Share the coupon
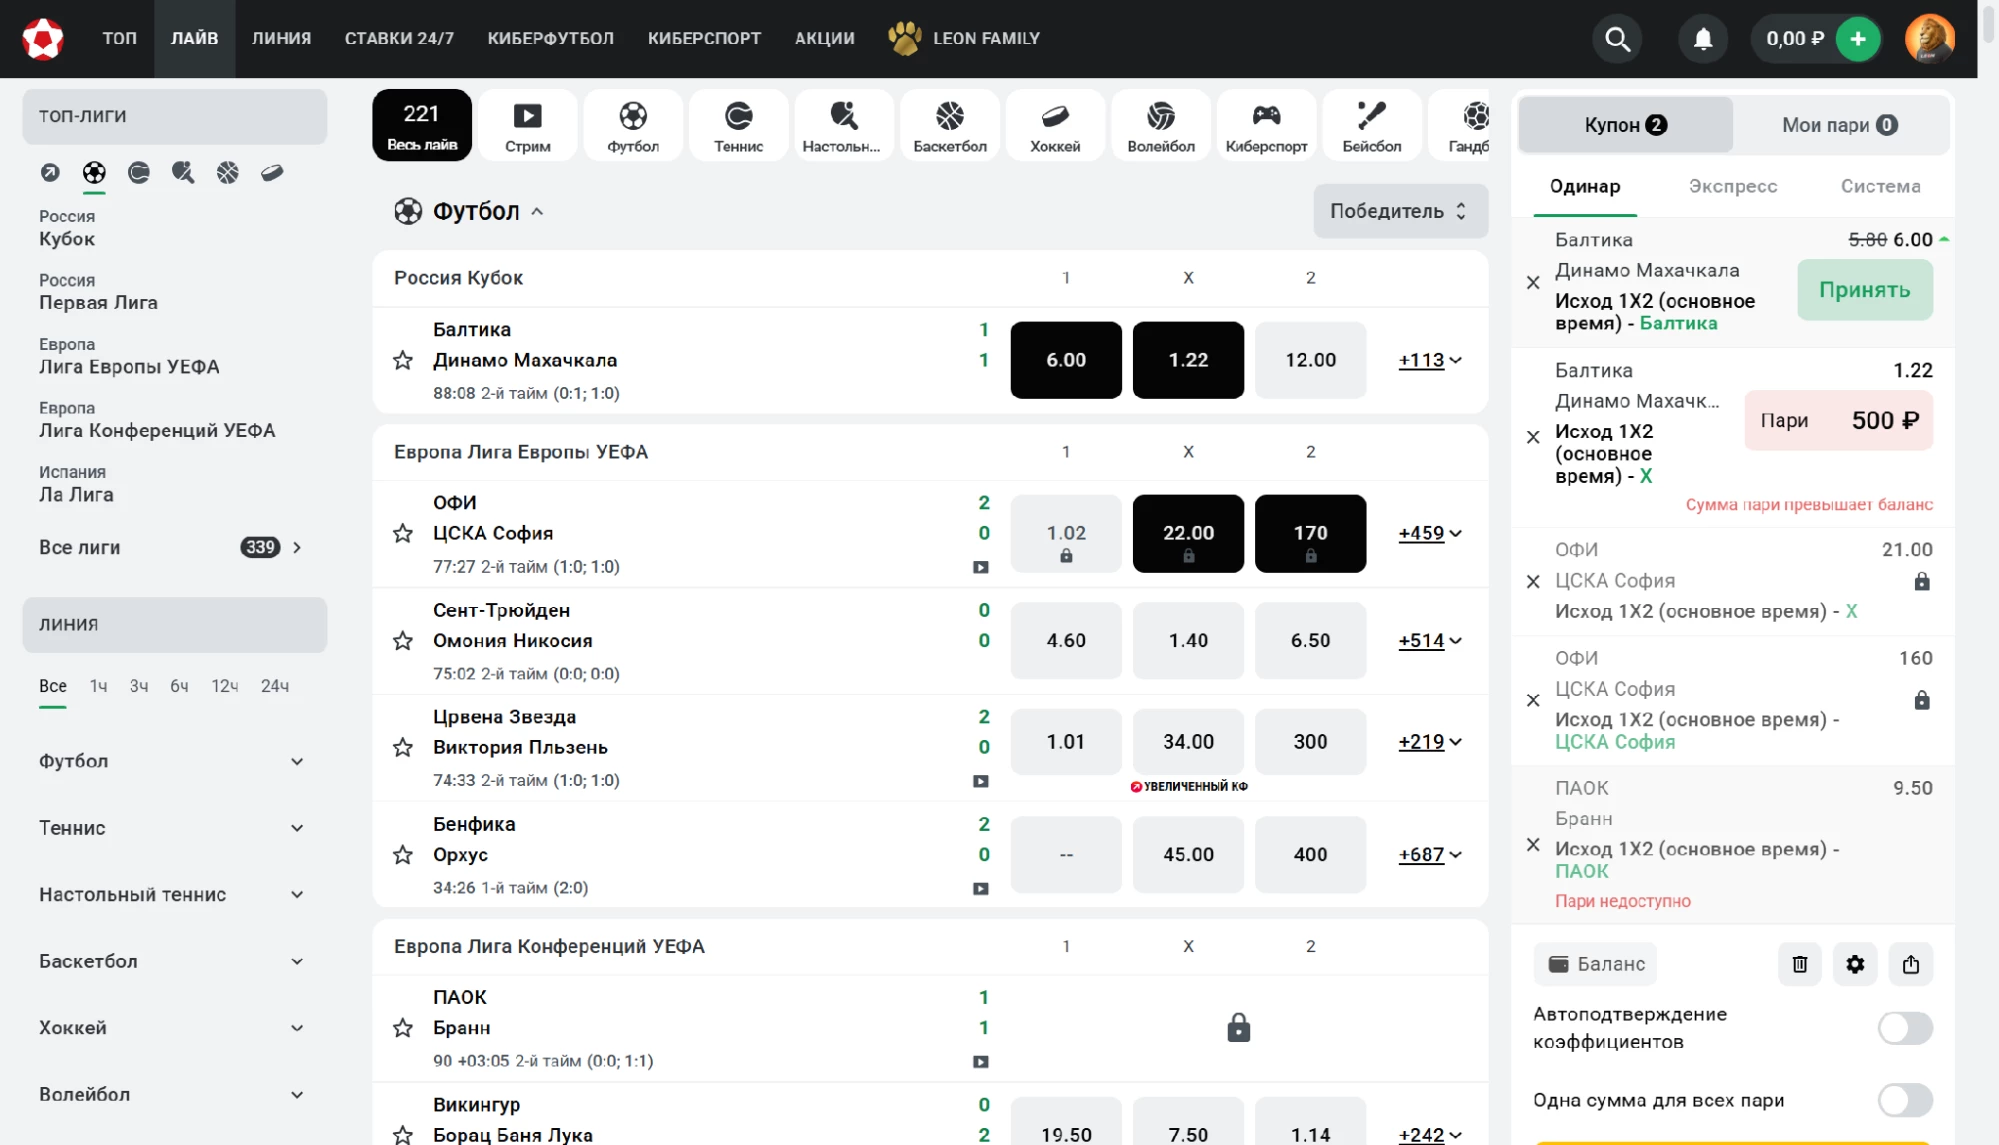Viewport: 1999px width, 1145px height. (1911, 964)
